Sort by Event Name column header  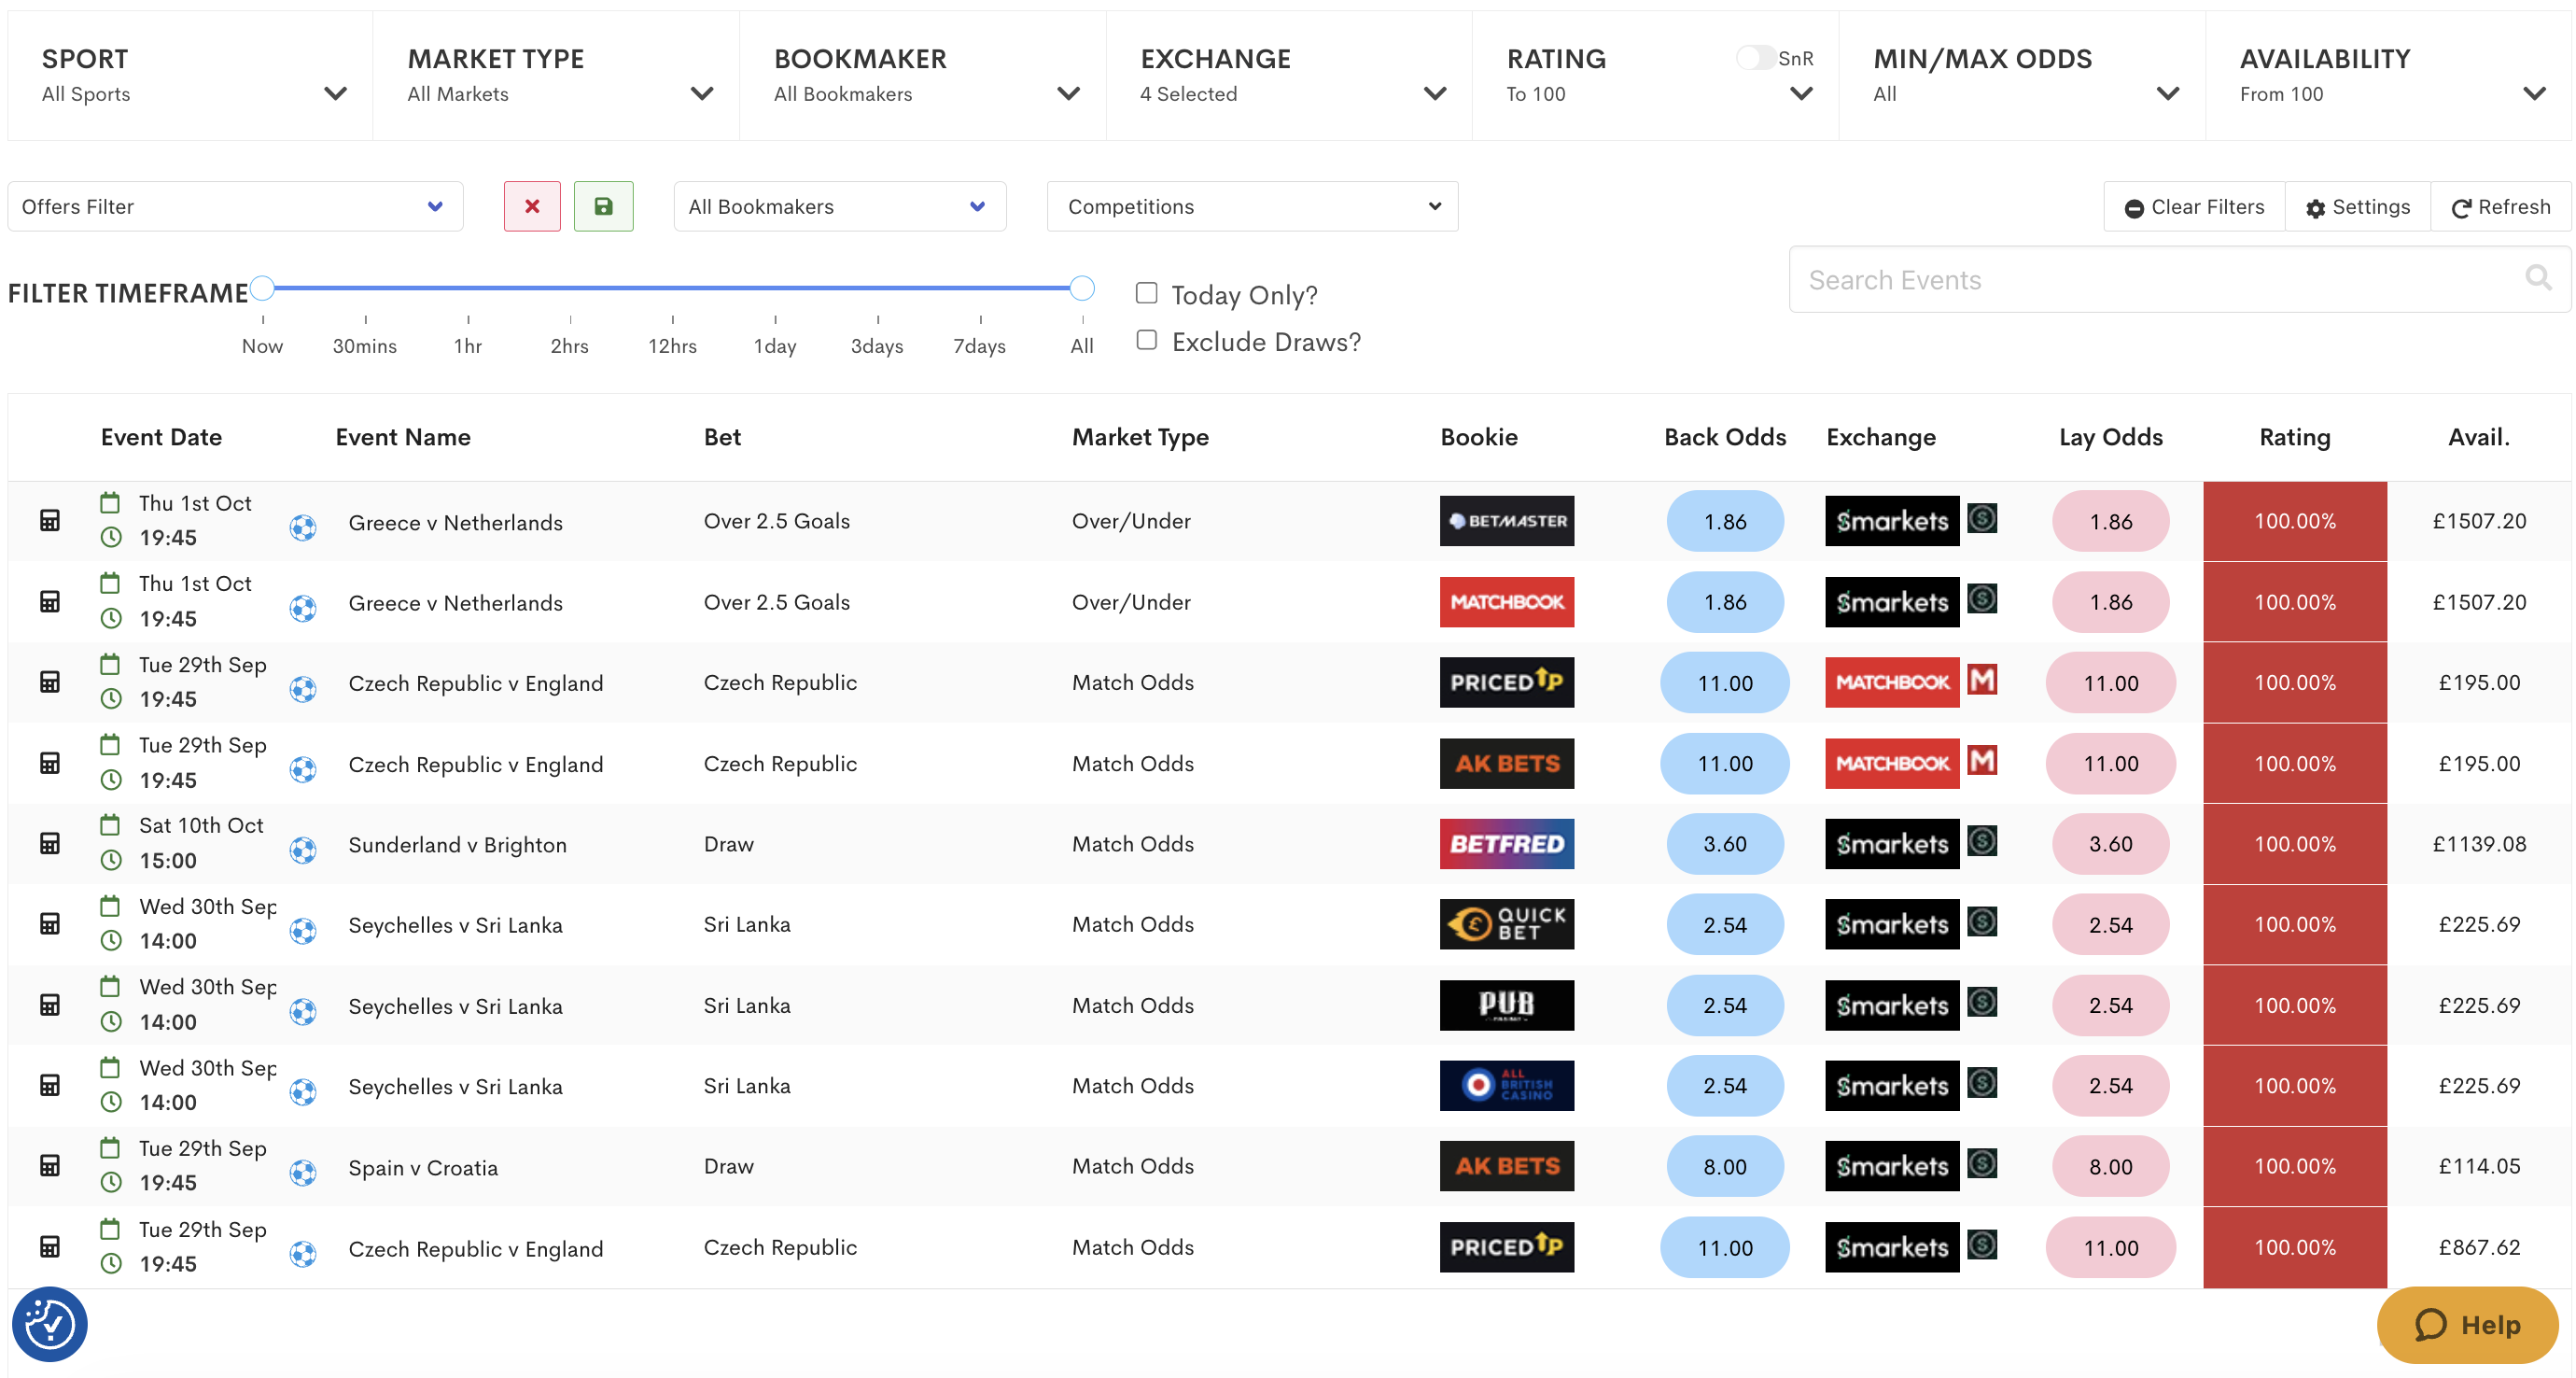[403, 437]
